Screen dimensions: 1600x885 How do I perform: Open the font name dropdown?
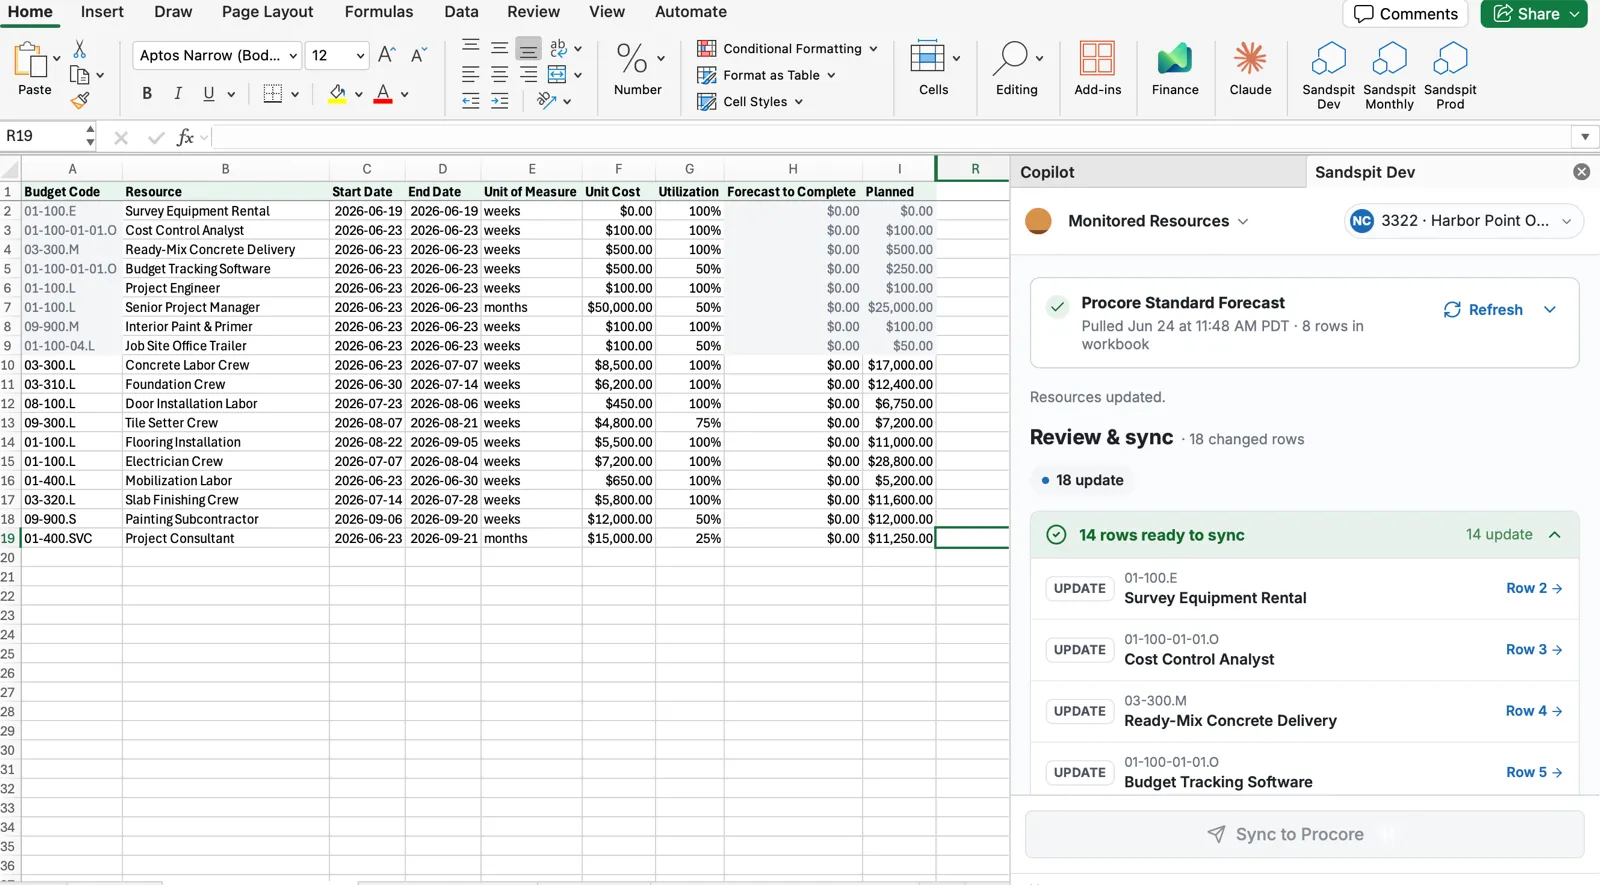pyautogui.click(x=293, y=56)
